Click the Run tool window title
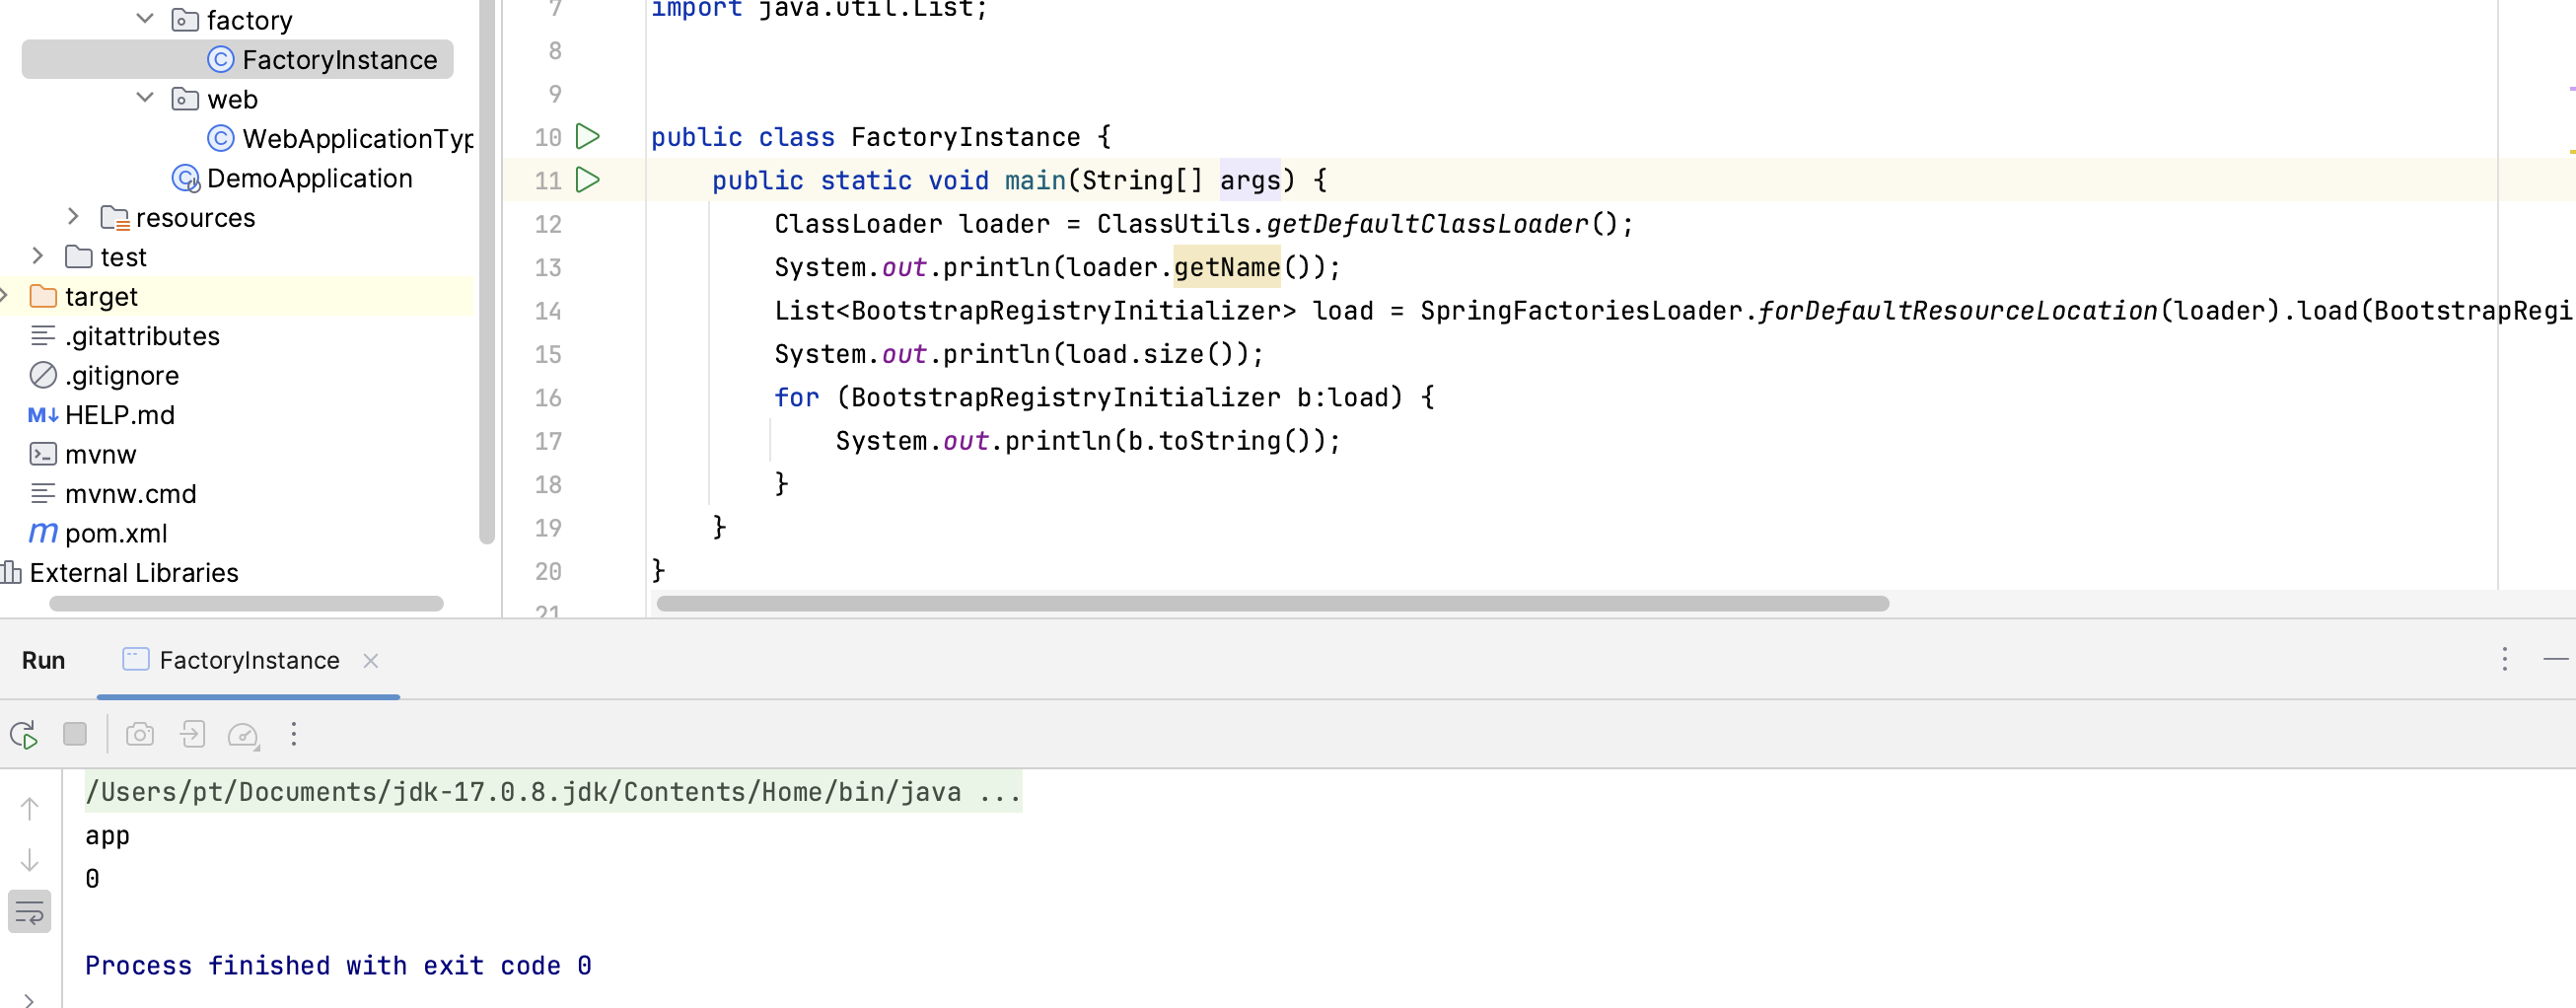This screenshot has width=2576, height=1008. 43,661
